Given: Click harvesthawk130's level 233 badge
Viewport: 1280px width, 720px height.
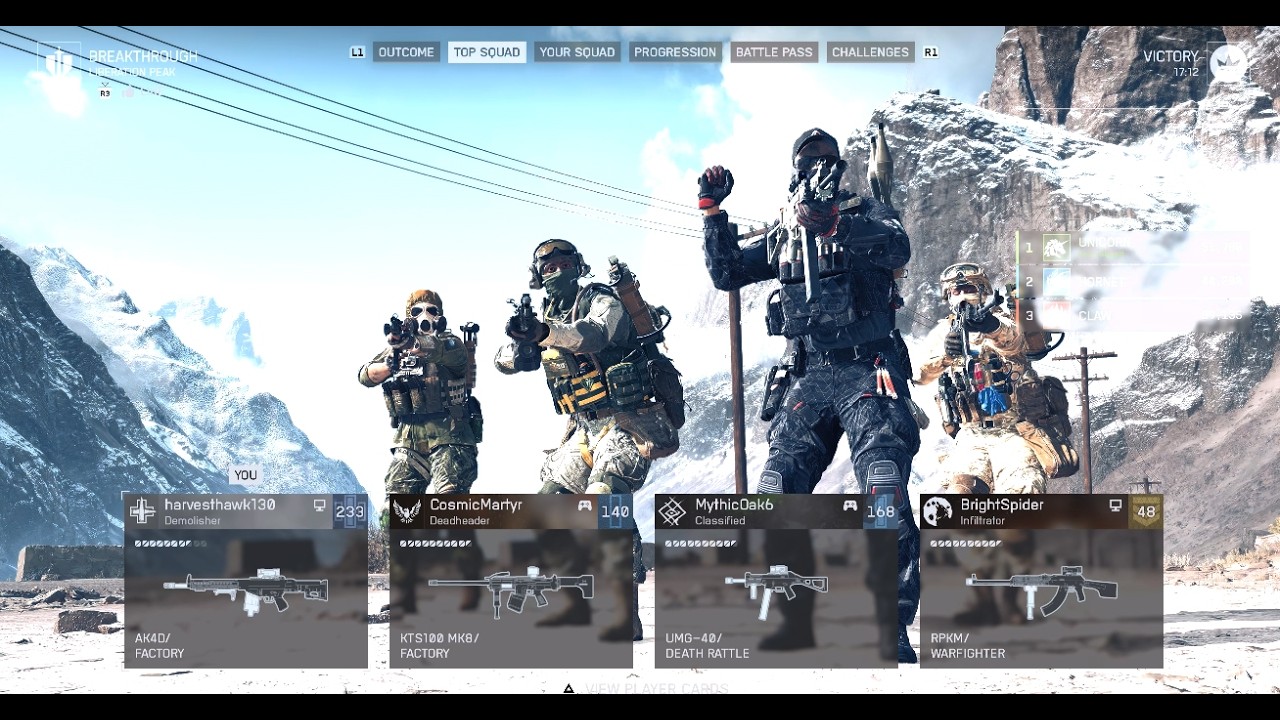Looking at the screenshot, I should click(x=350, y=511).
